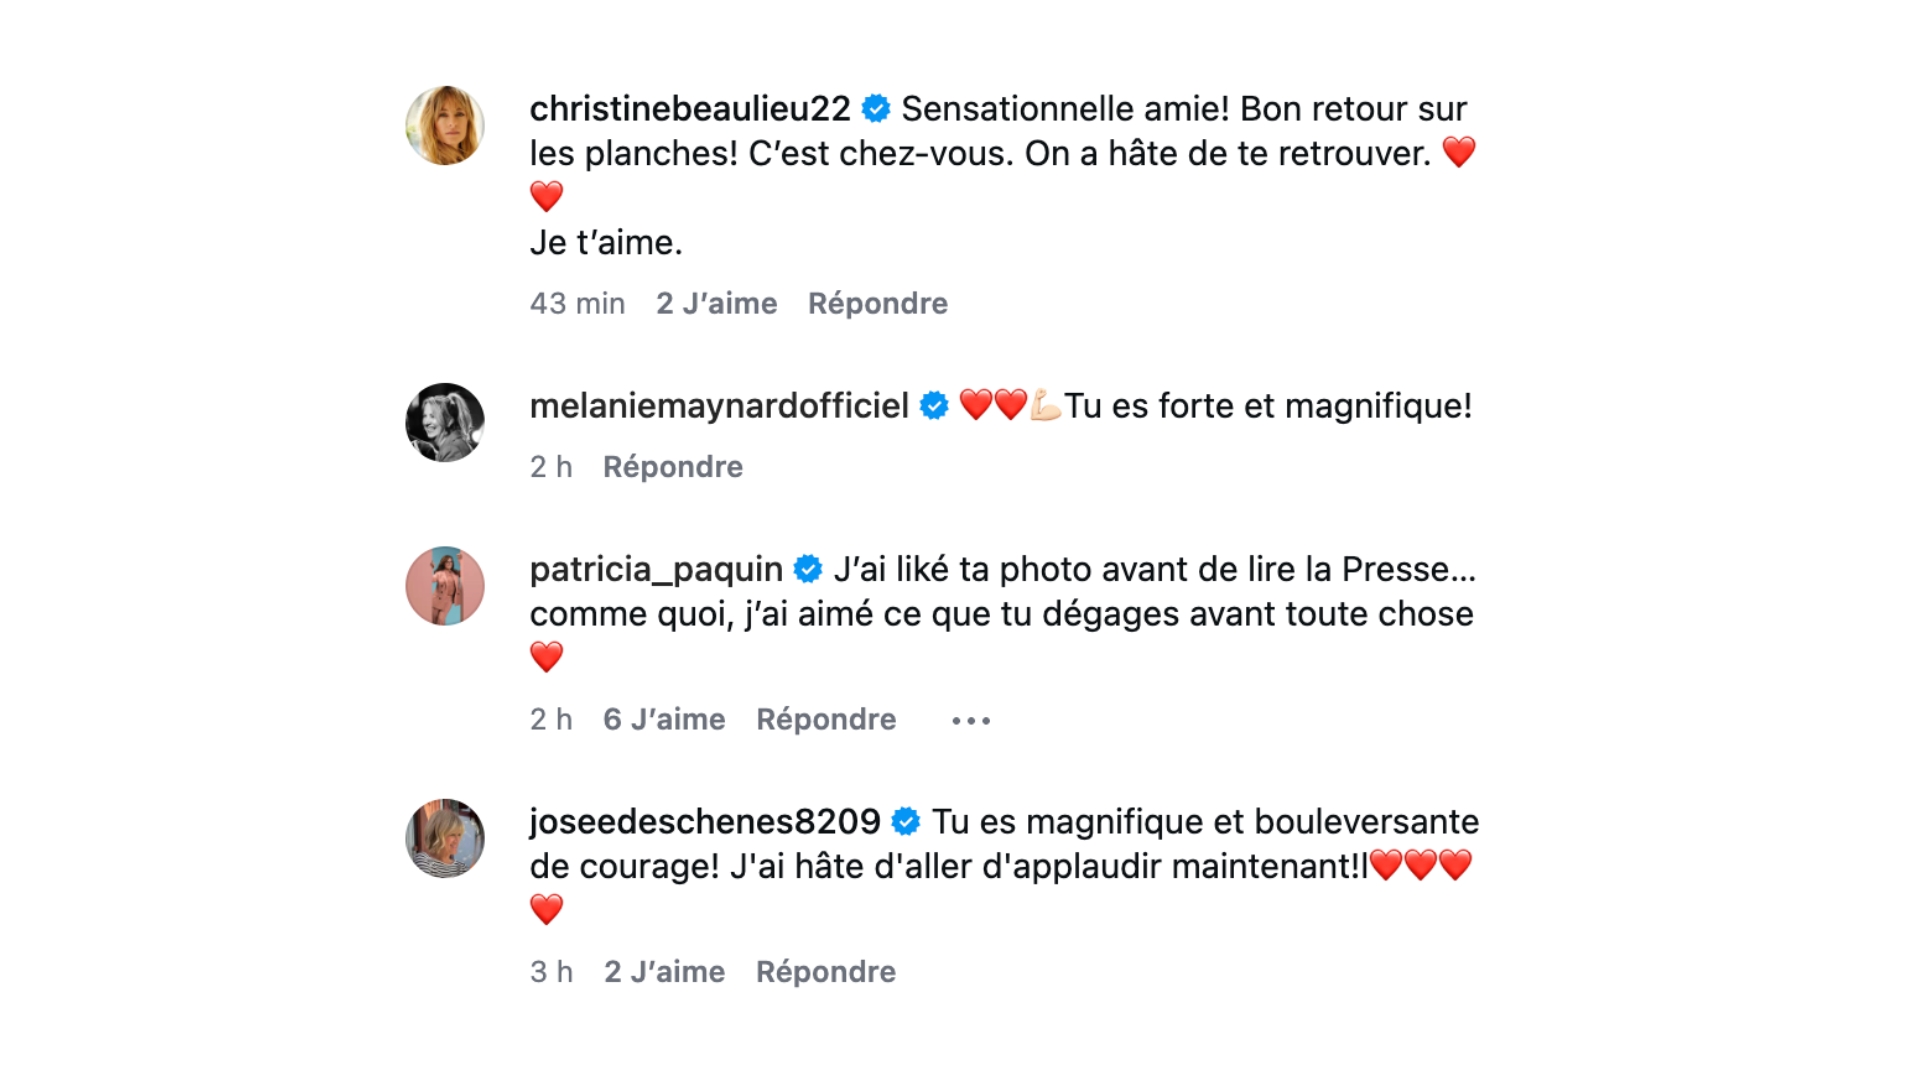Image resolution: width=1920 pixels, height=1080 pixels.
Task: Open the christinebeaulieu22 username link
Action: (x=690, y=109)
